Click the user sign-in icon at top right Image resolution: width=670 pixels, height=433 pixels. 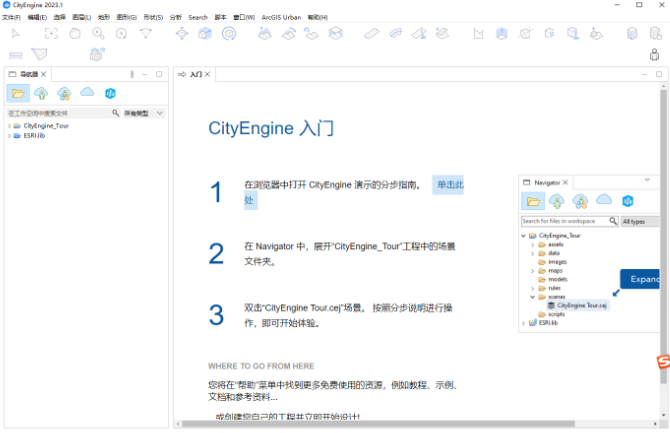point(654,54)
